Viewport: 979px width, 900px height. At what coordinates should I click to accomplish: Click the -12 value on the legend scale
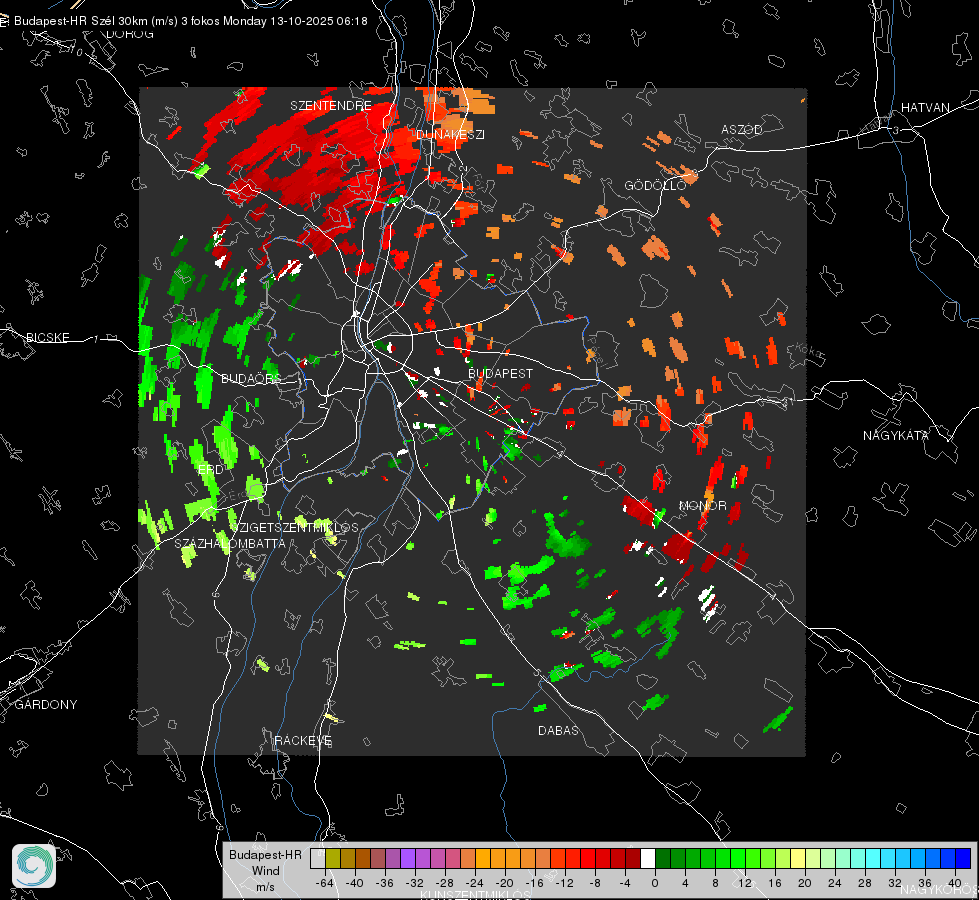[x=564, y=883]
